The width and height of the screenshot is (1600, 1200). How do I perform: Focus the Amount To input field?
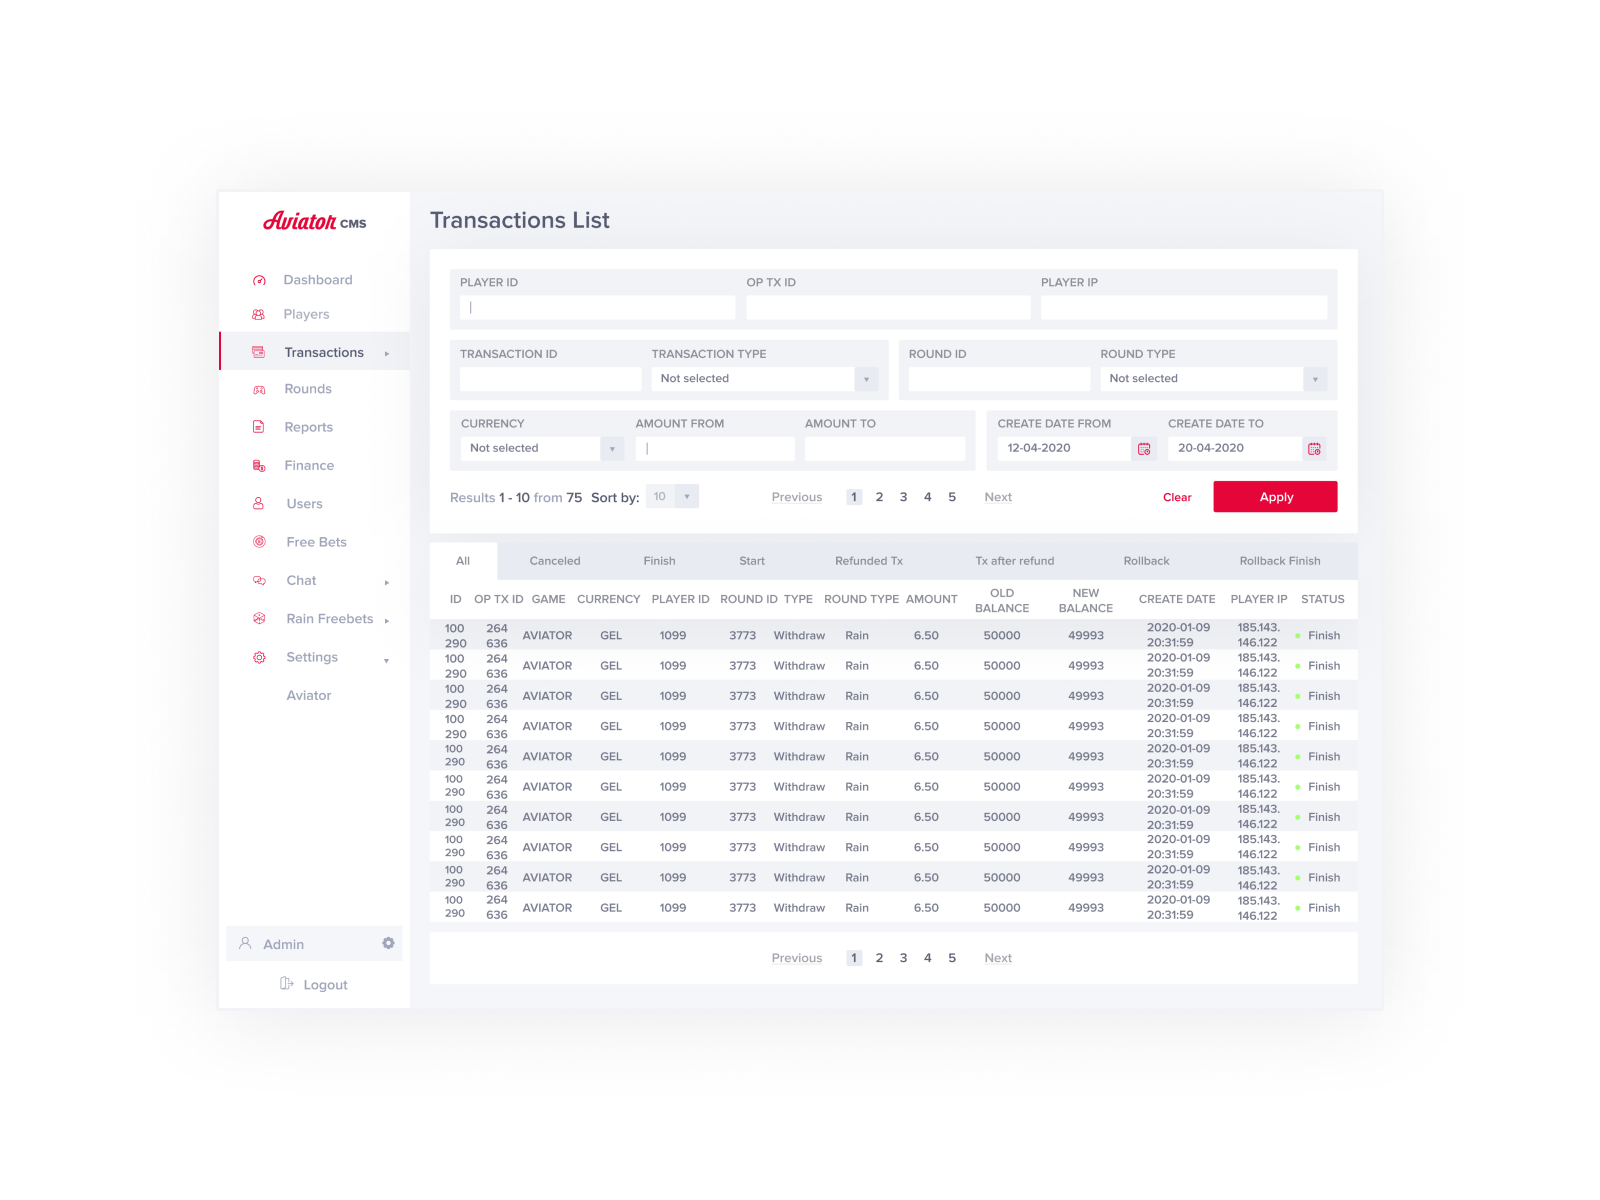pos(885,449)
